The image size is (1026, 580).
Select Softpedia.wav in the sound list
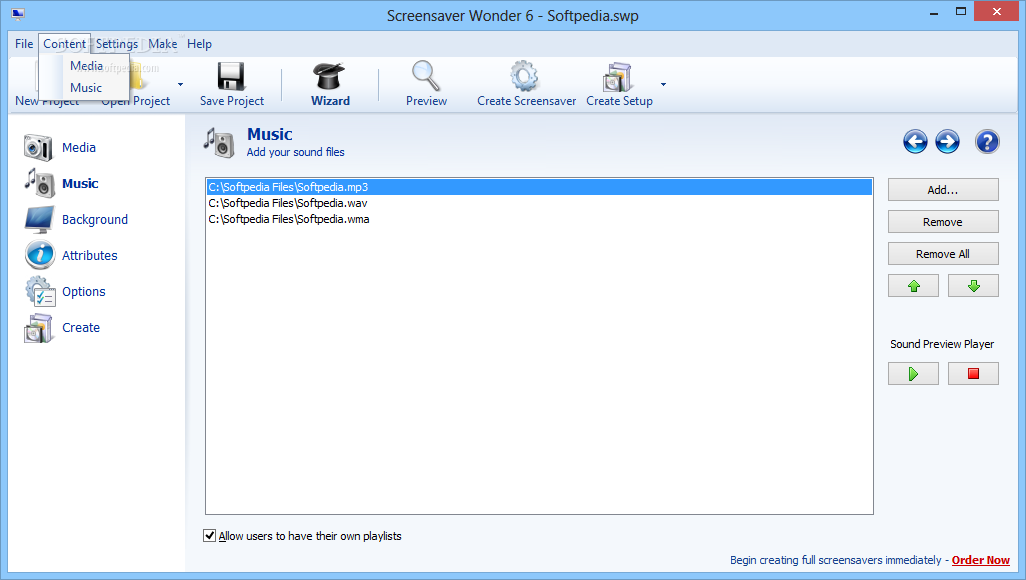(x=539, y=203)
